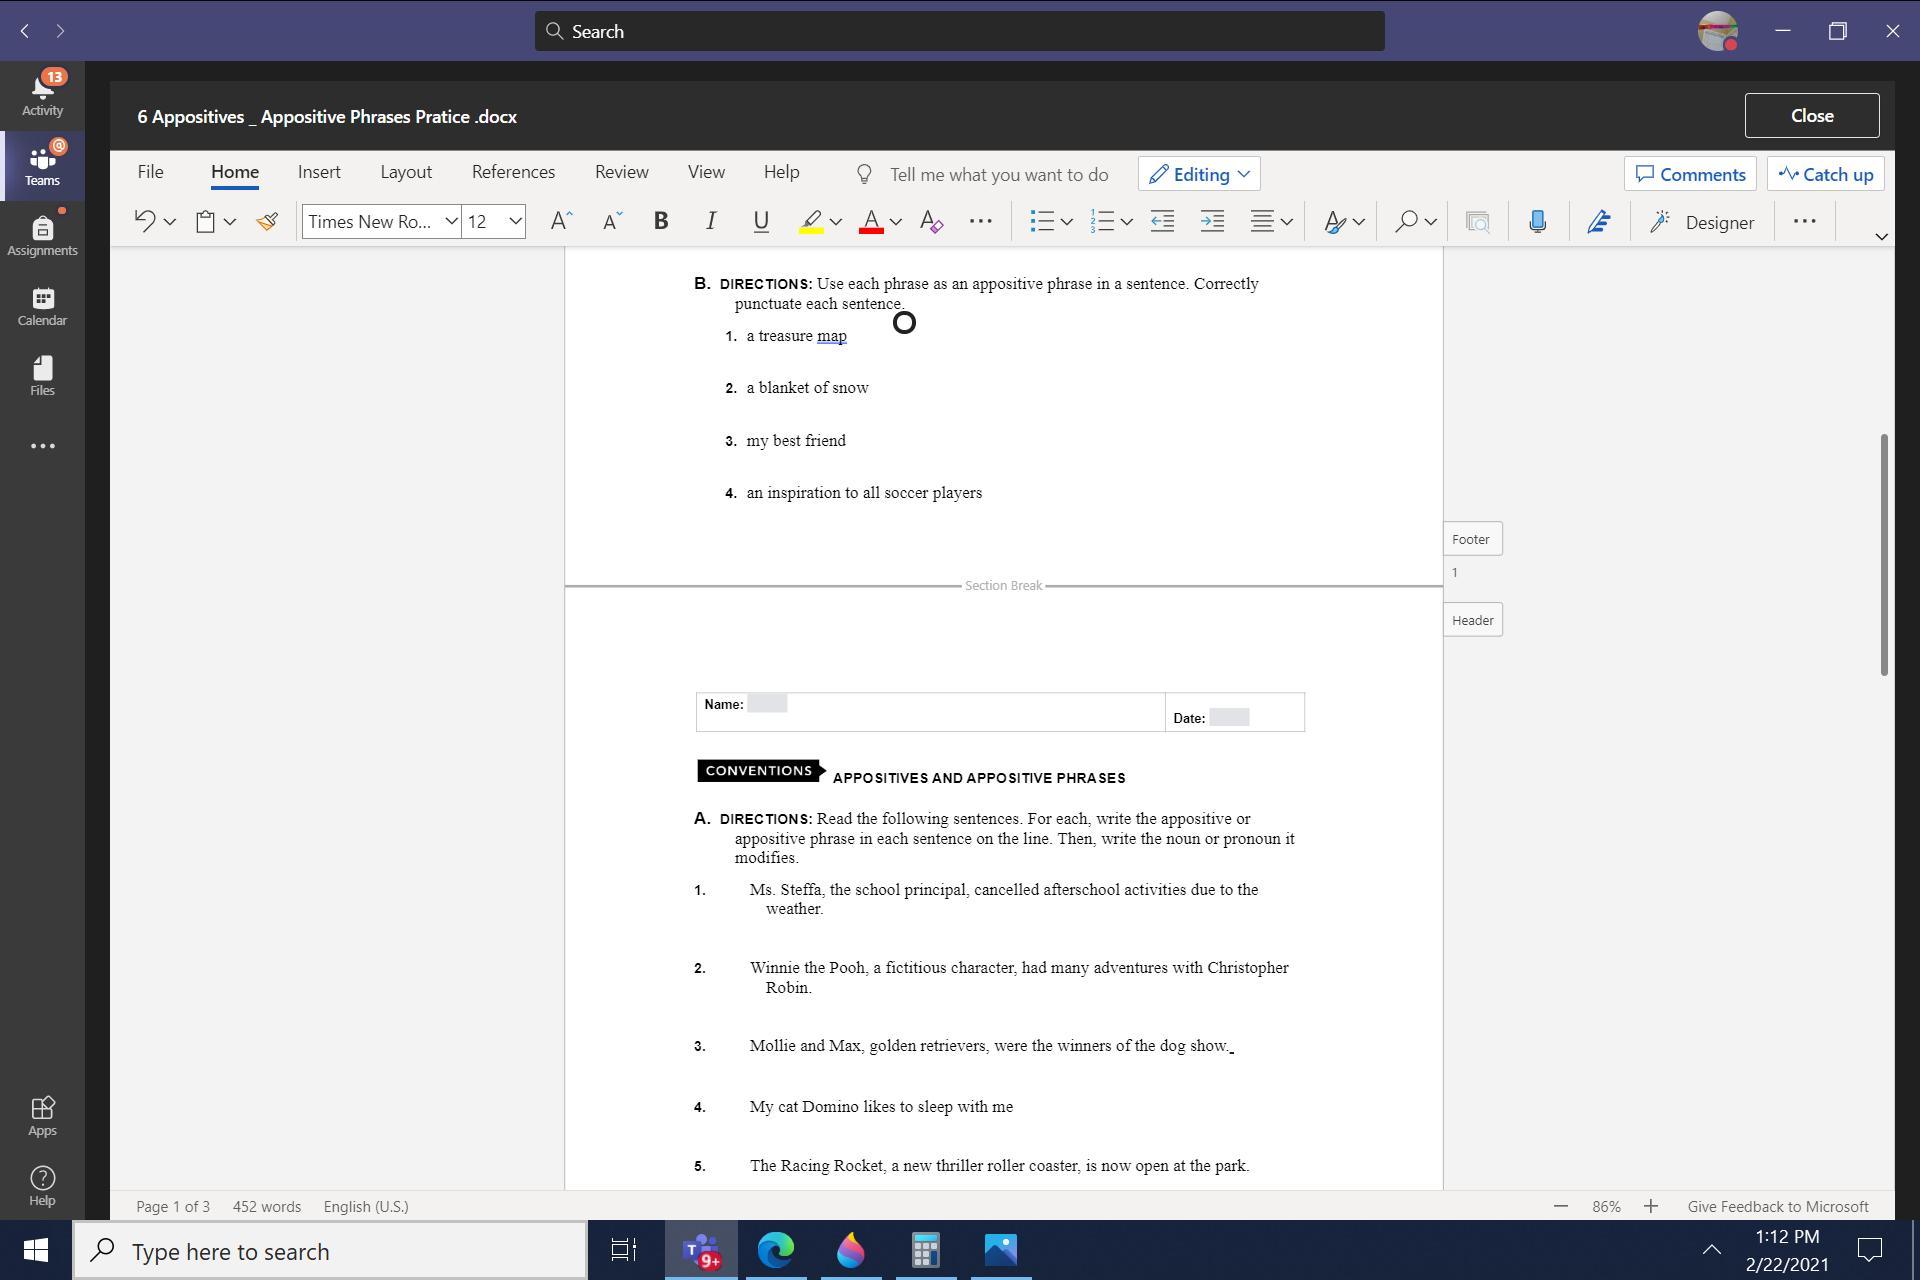This screenshot has width=1920, height=1280.
Task: Expand the font name dropdown
Action: (x=451, y=222)
